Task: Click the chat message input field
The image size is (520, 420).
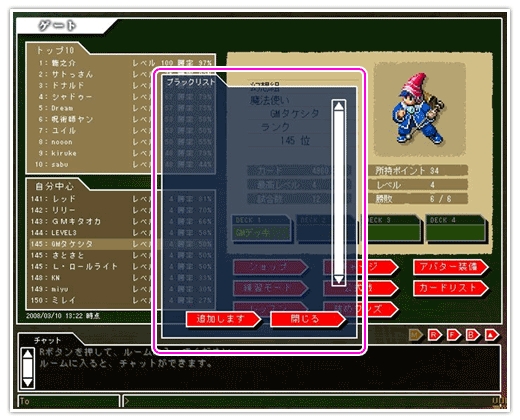Action: pos(313,401)
